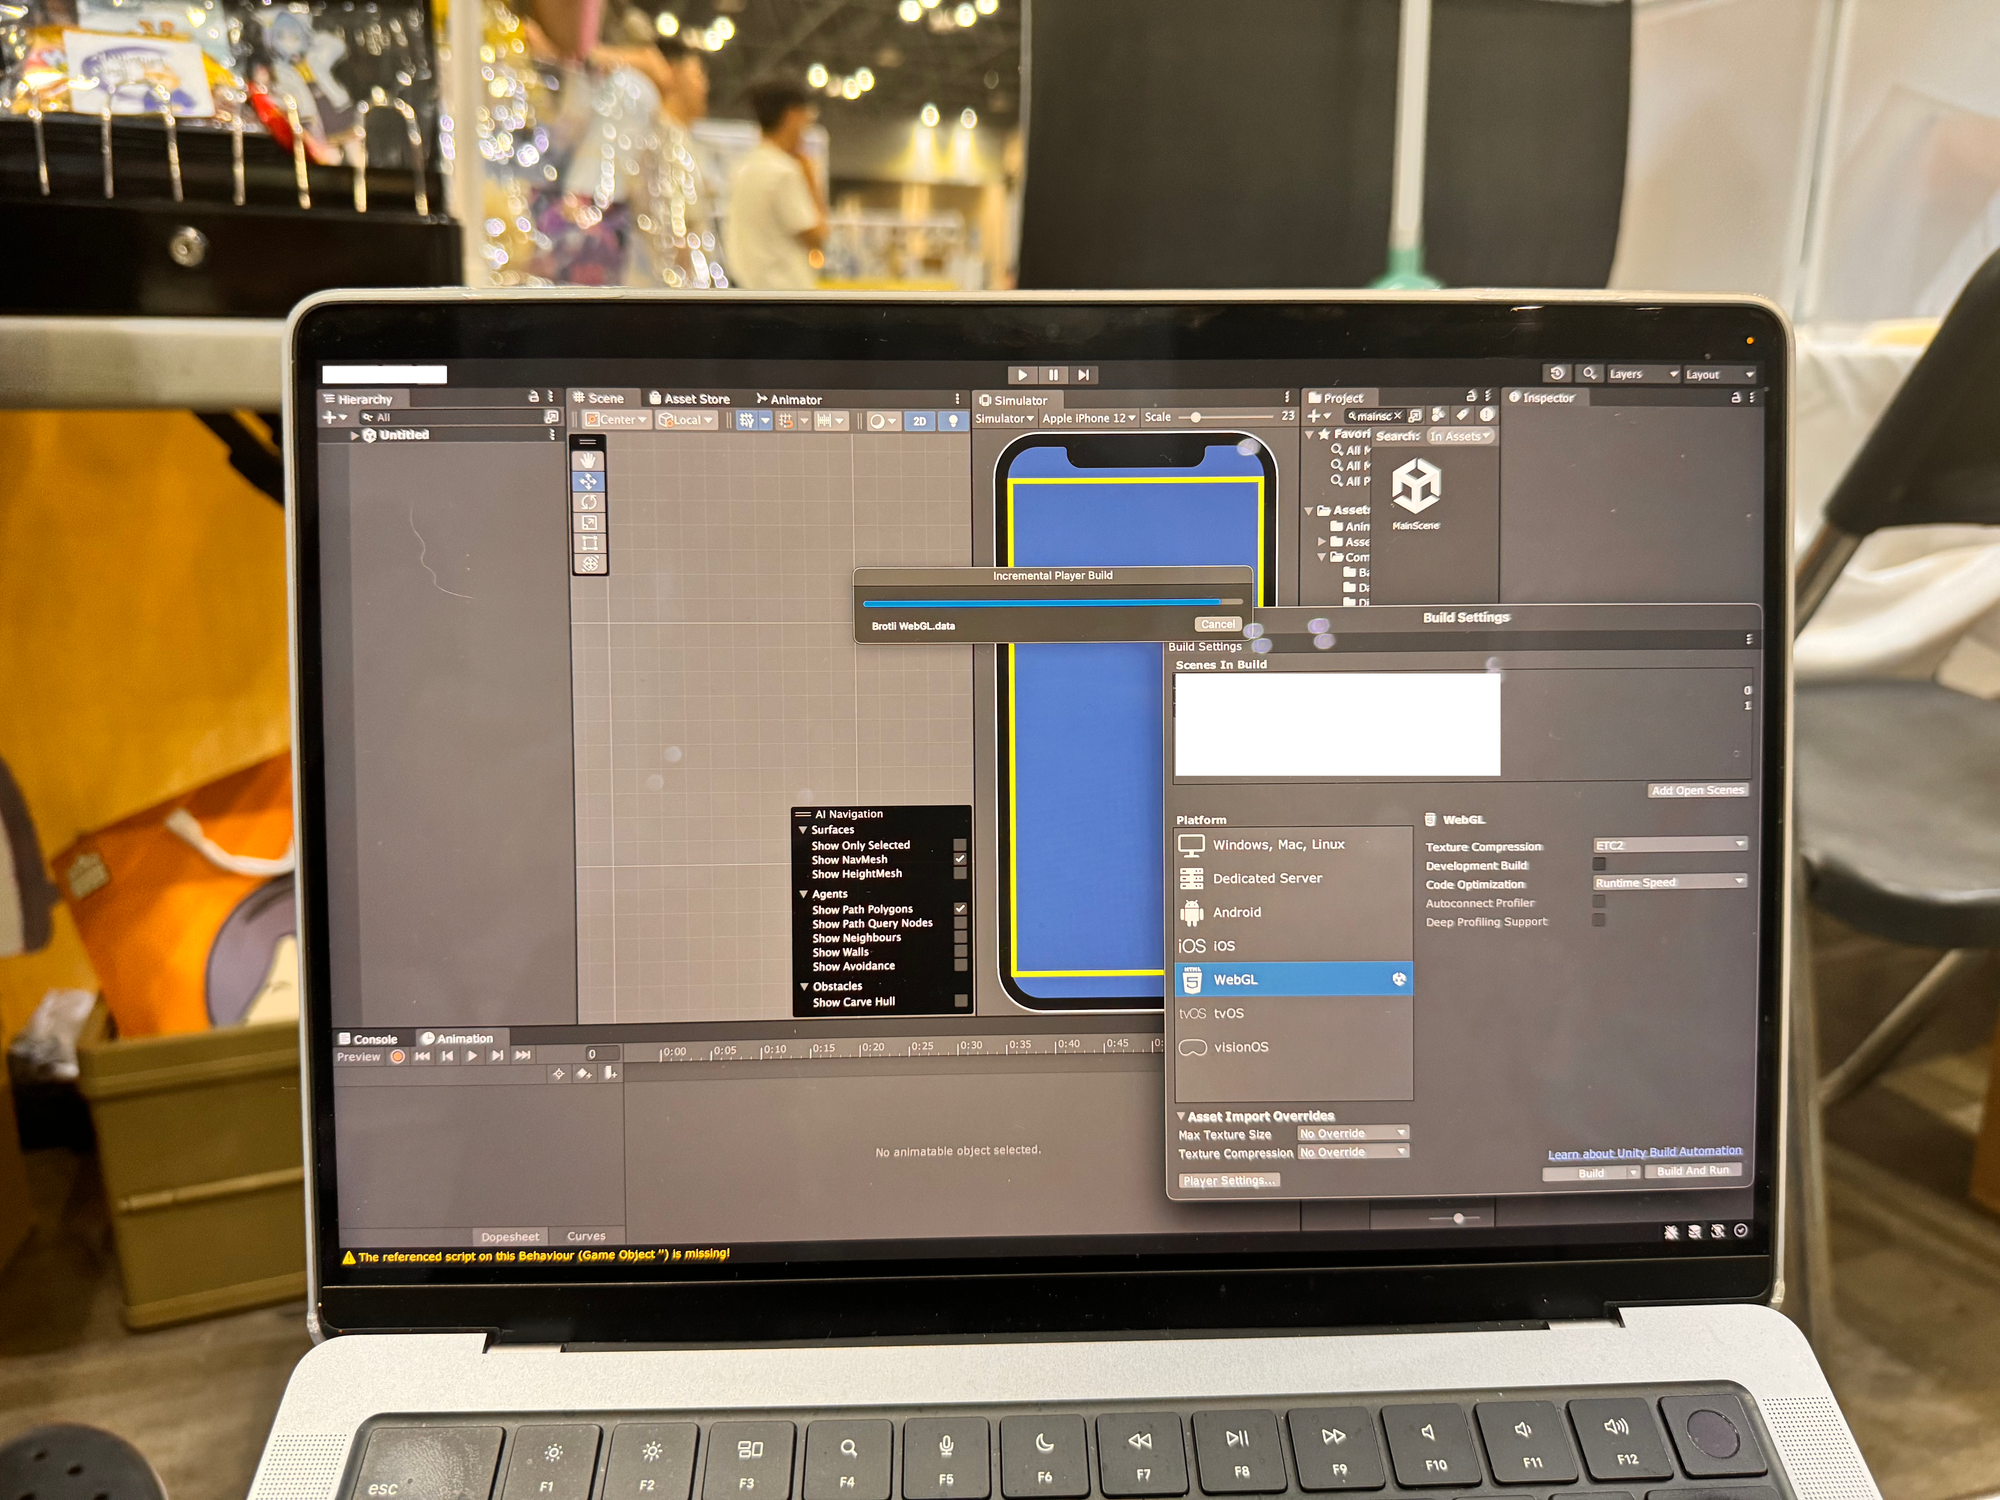Open Texture Compression ETC2 dropdown
The width and height of the screenshot is (2000, 1500).
point(1669,845)
